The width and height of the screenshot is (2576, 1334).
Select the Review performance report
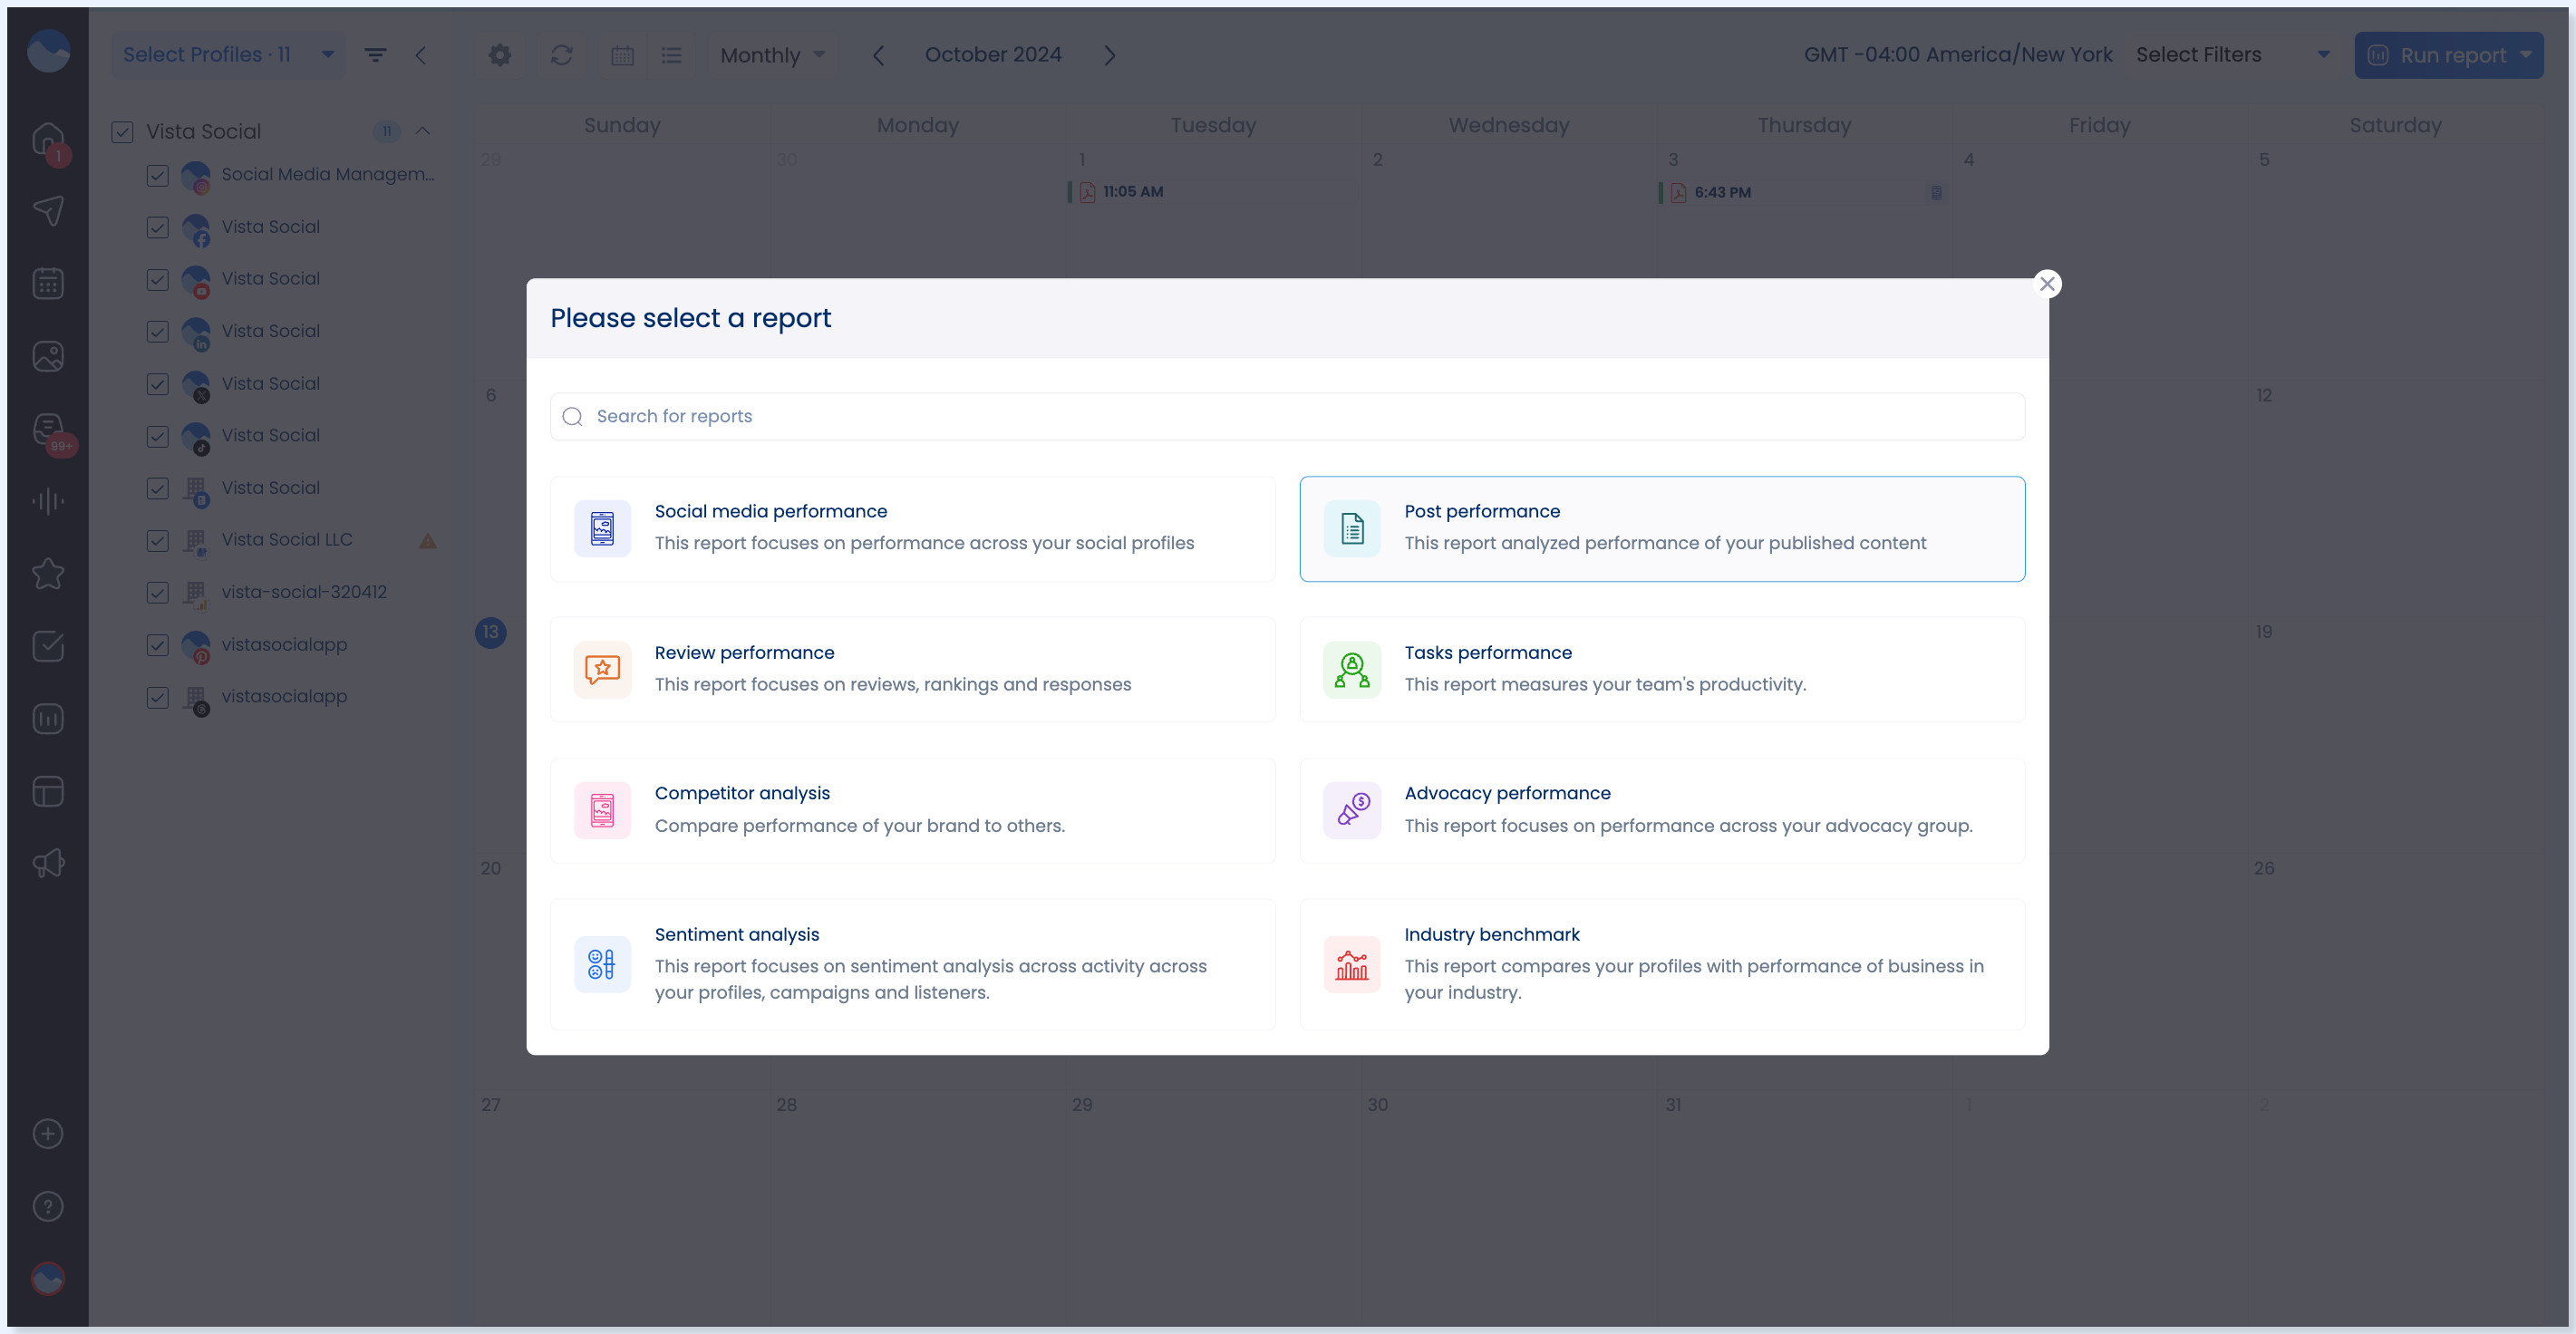click(912, 669)
